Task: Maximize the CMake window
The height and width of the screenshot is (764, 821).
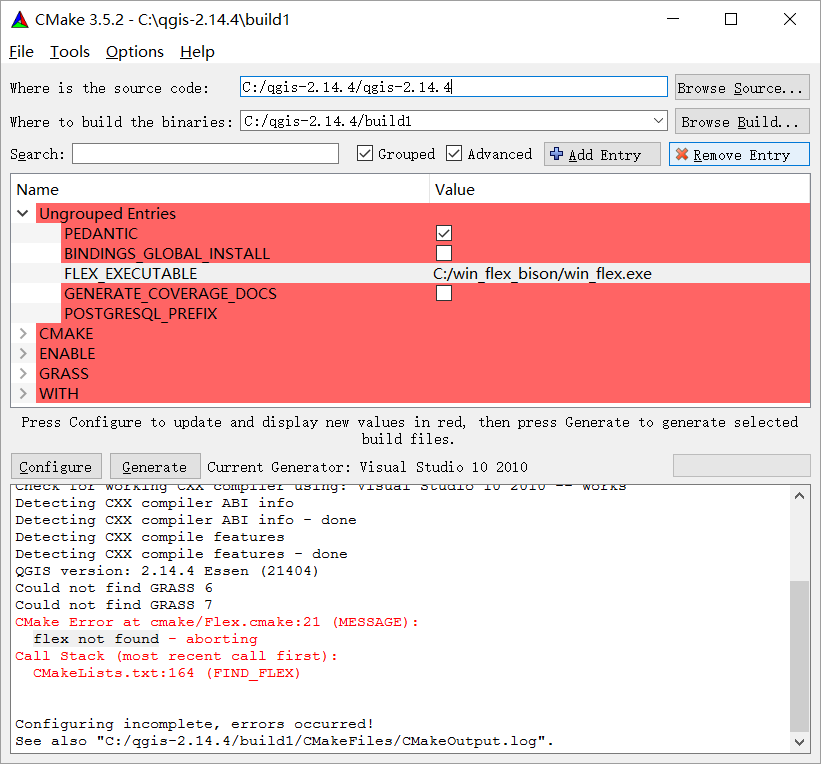Action: click(731, 19)
